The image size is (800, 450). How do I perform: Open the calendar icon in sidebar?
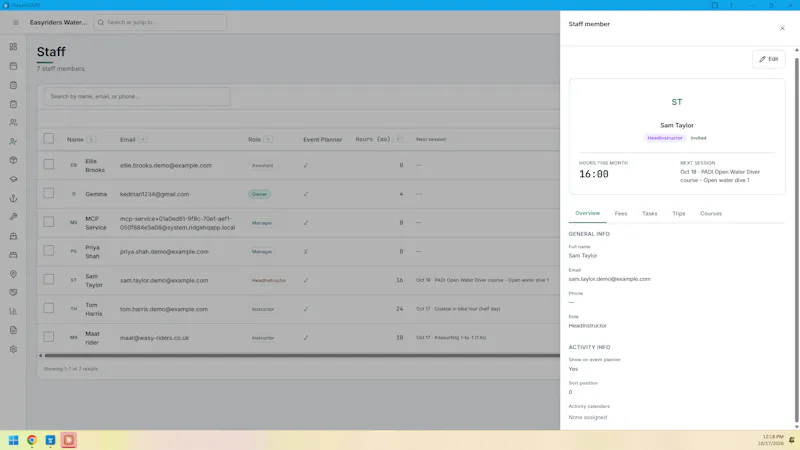click(13, 66)
